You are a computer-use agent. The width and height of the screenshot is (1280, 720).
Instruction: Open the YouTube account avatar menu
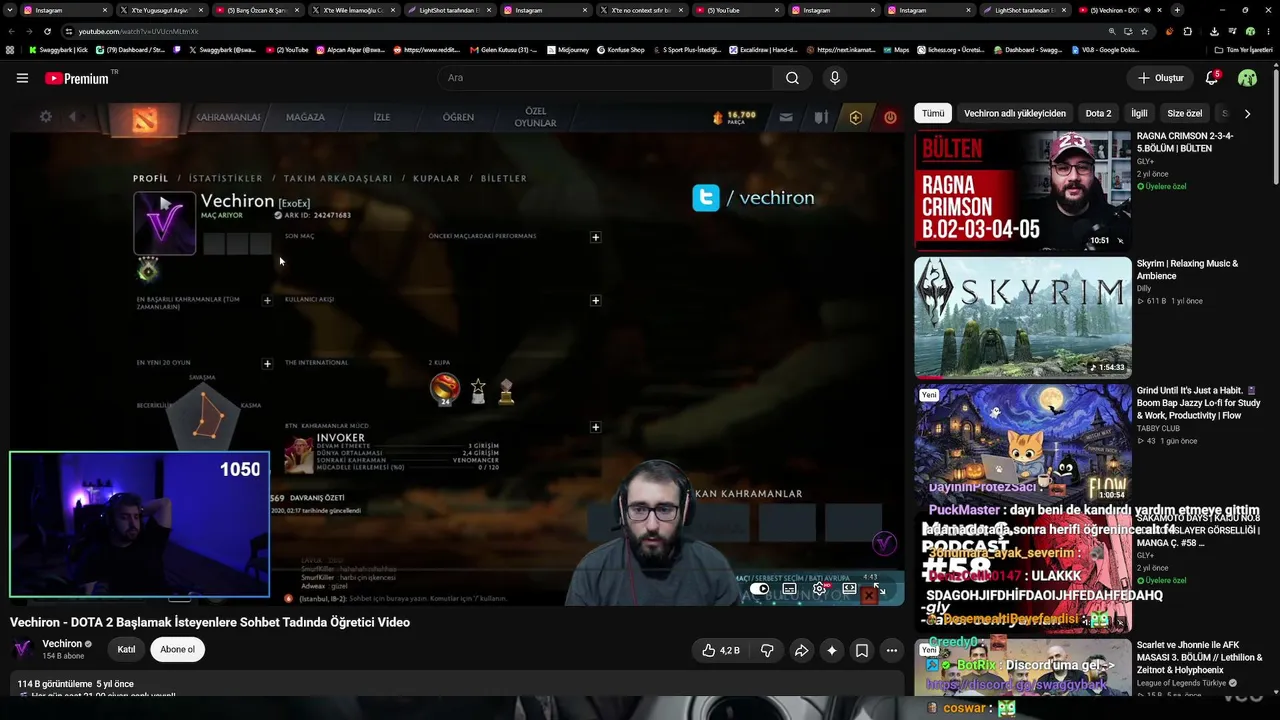[x=1247, y=78]
